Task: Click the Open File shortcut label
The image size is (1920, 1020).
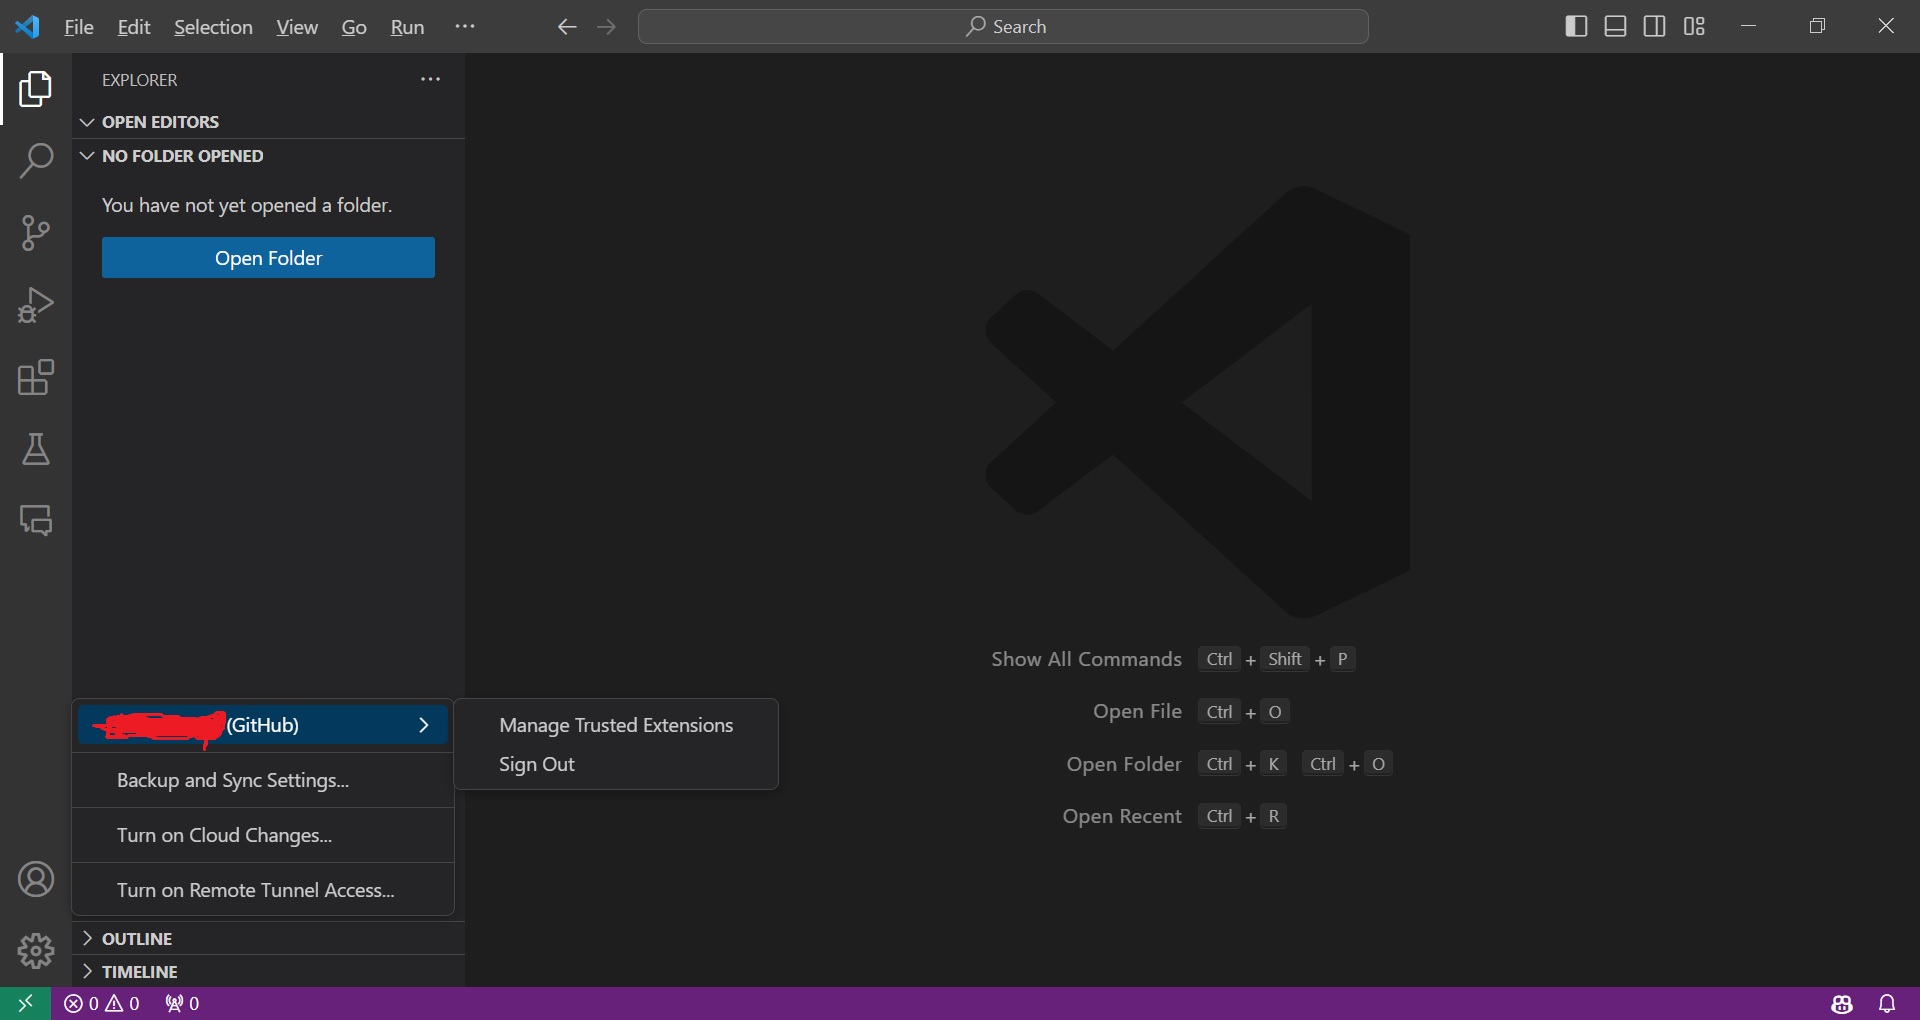Action: click(x=1137, y=711)
